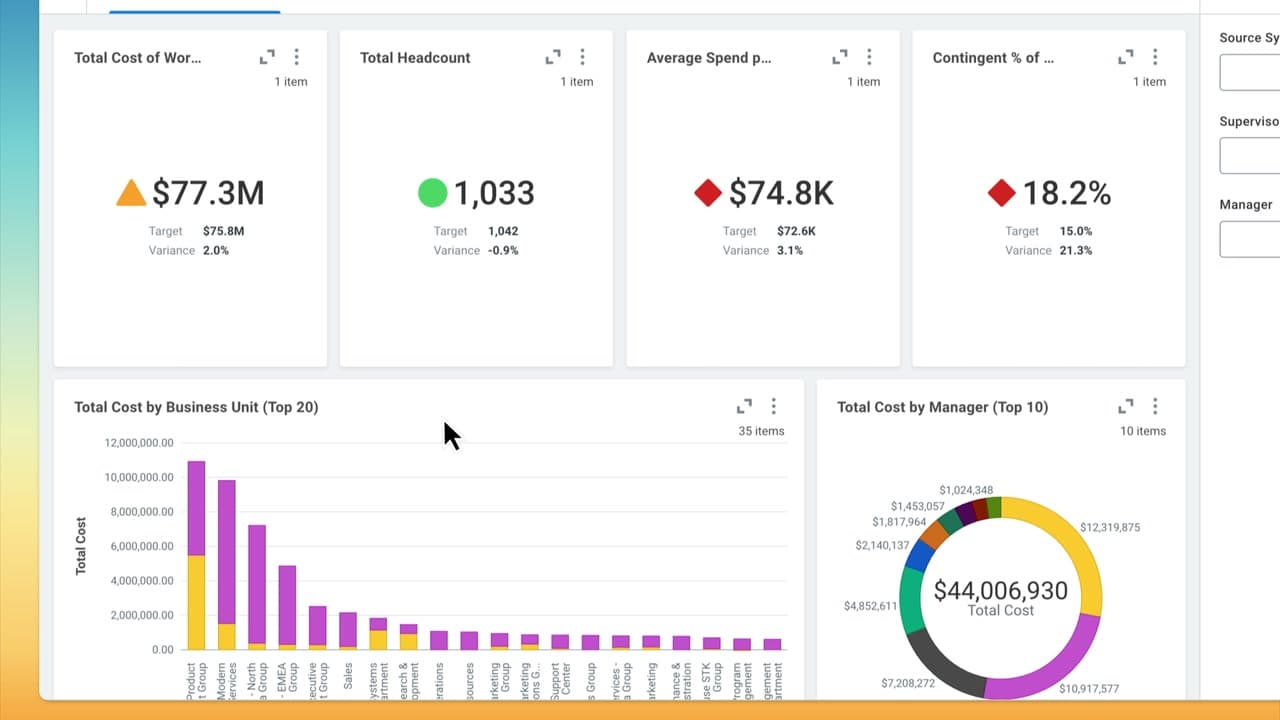Click the green circle headcount indicator
Screen dimensions: 1280x720
[432, 192]
